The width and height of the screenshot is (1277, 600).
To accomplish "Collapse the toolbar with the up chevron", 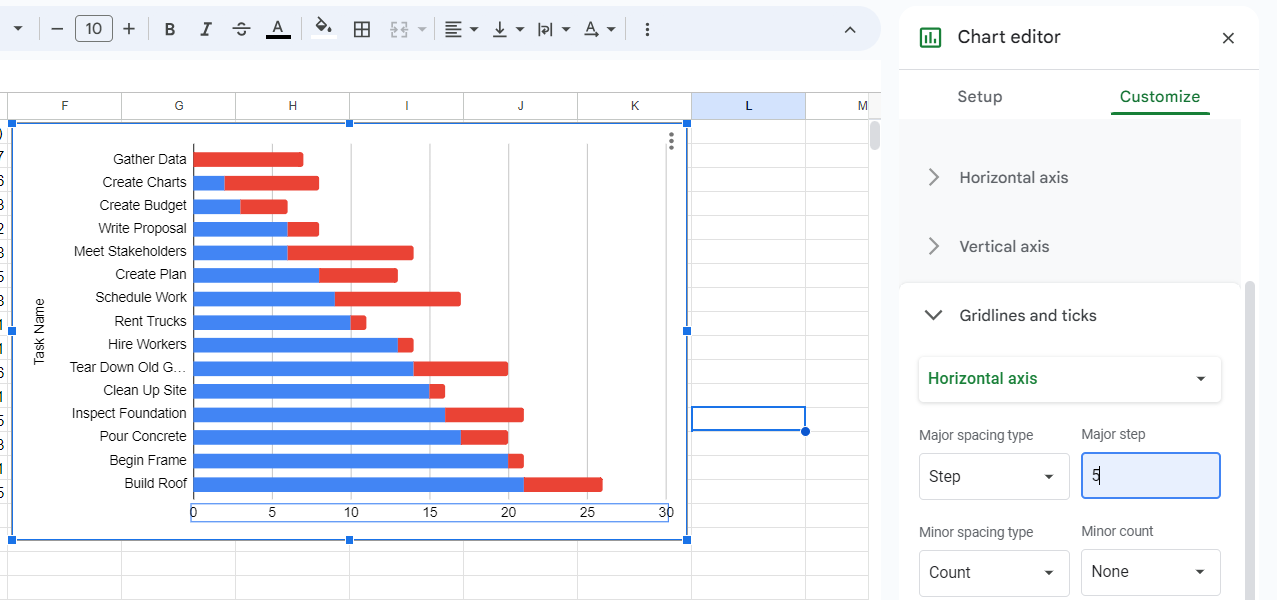I will tap(850, 29).
